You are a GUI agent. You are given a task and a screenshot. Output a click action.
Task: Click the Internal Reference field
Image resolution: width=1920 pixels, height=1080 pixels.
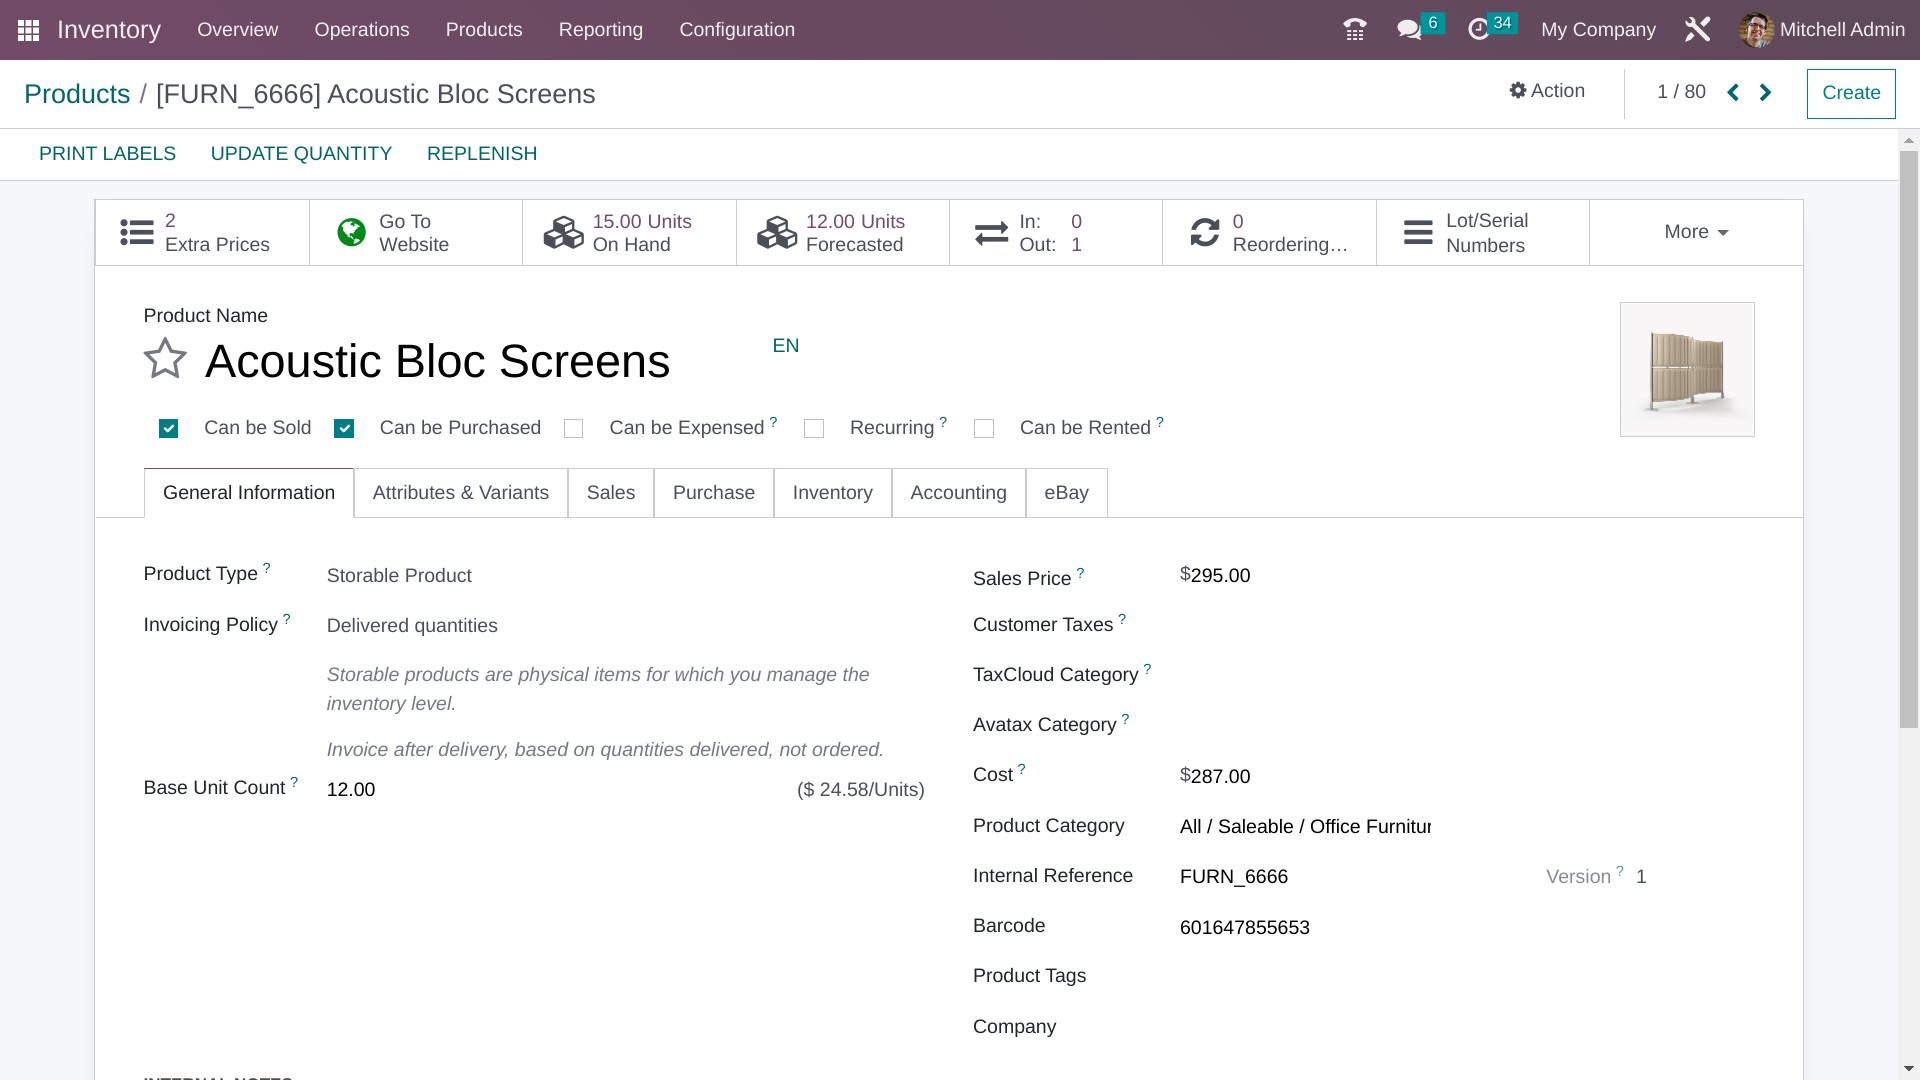pyautogui.click(x=1305, y=877)
